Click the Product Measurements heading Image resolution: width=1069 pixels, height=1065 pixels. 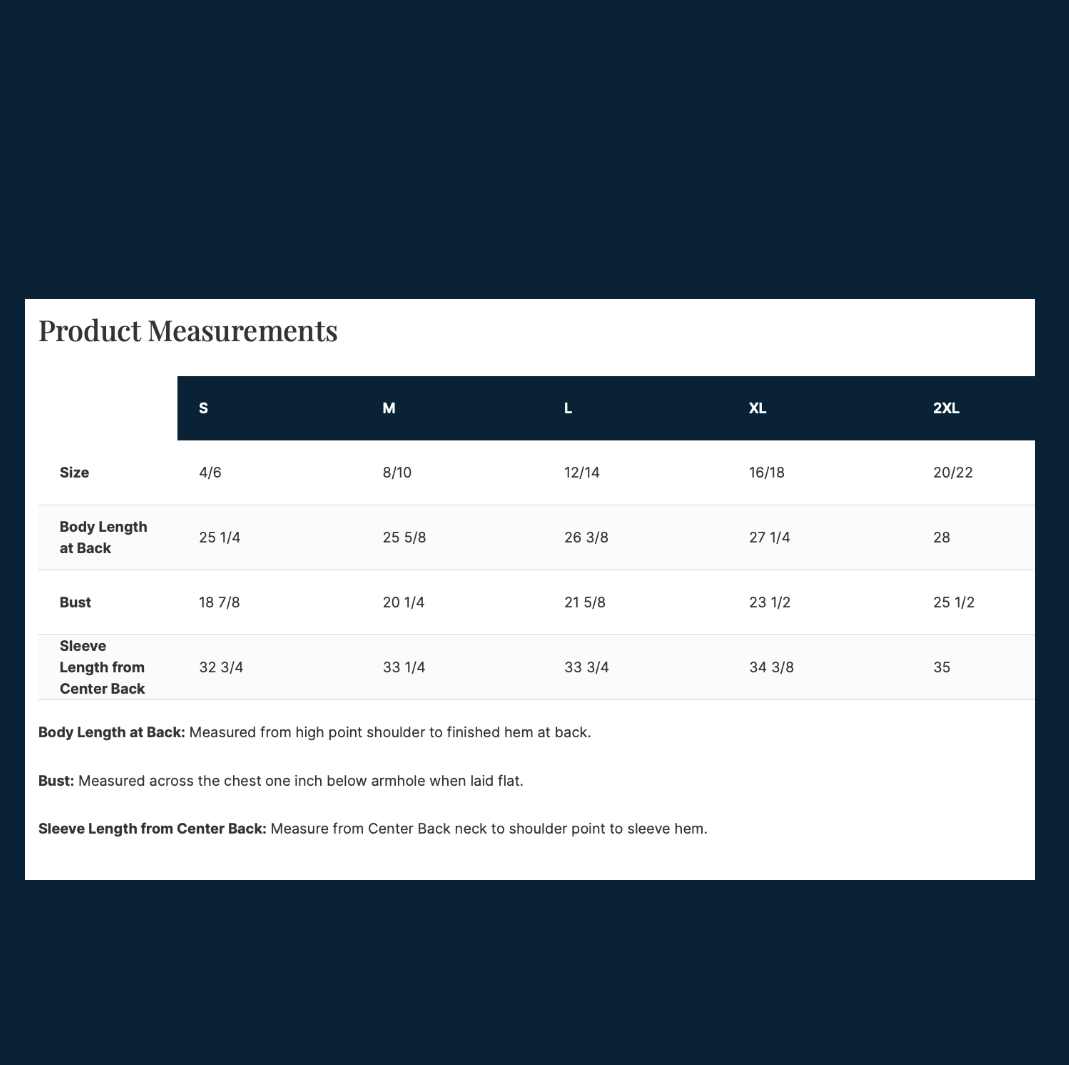tap(188, 331)
